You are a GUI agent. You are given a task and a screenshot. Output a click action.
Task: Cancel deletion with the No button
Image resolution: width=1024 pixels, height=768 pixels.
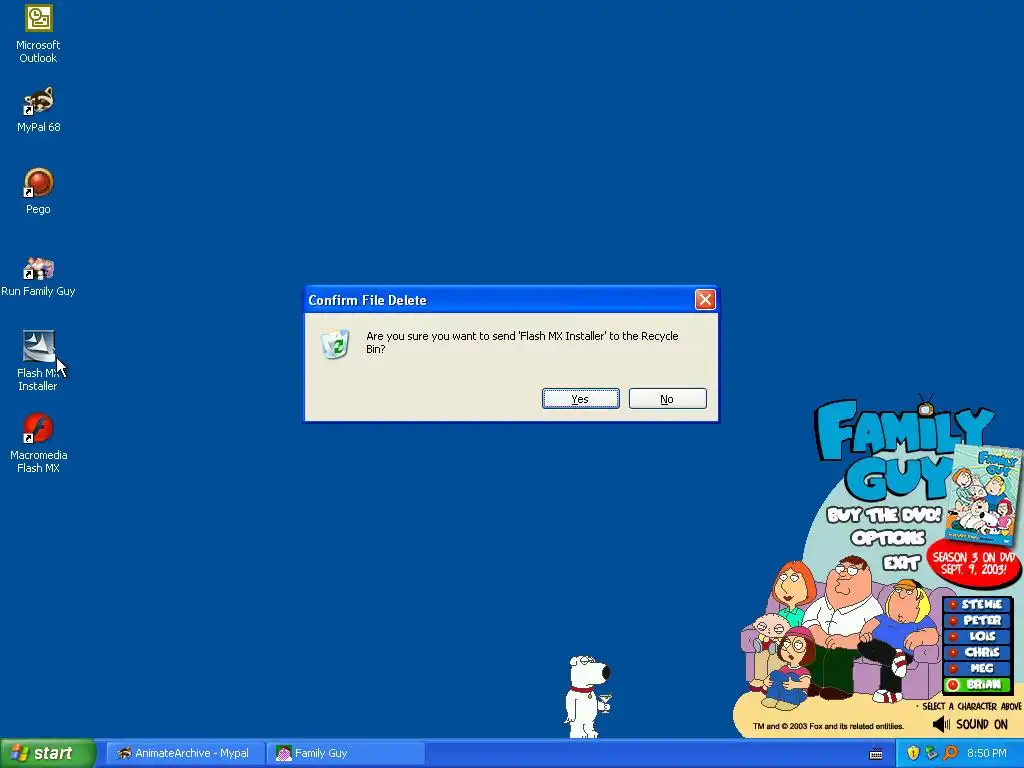[x=667, y=399]
